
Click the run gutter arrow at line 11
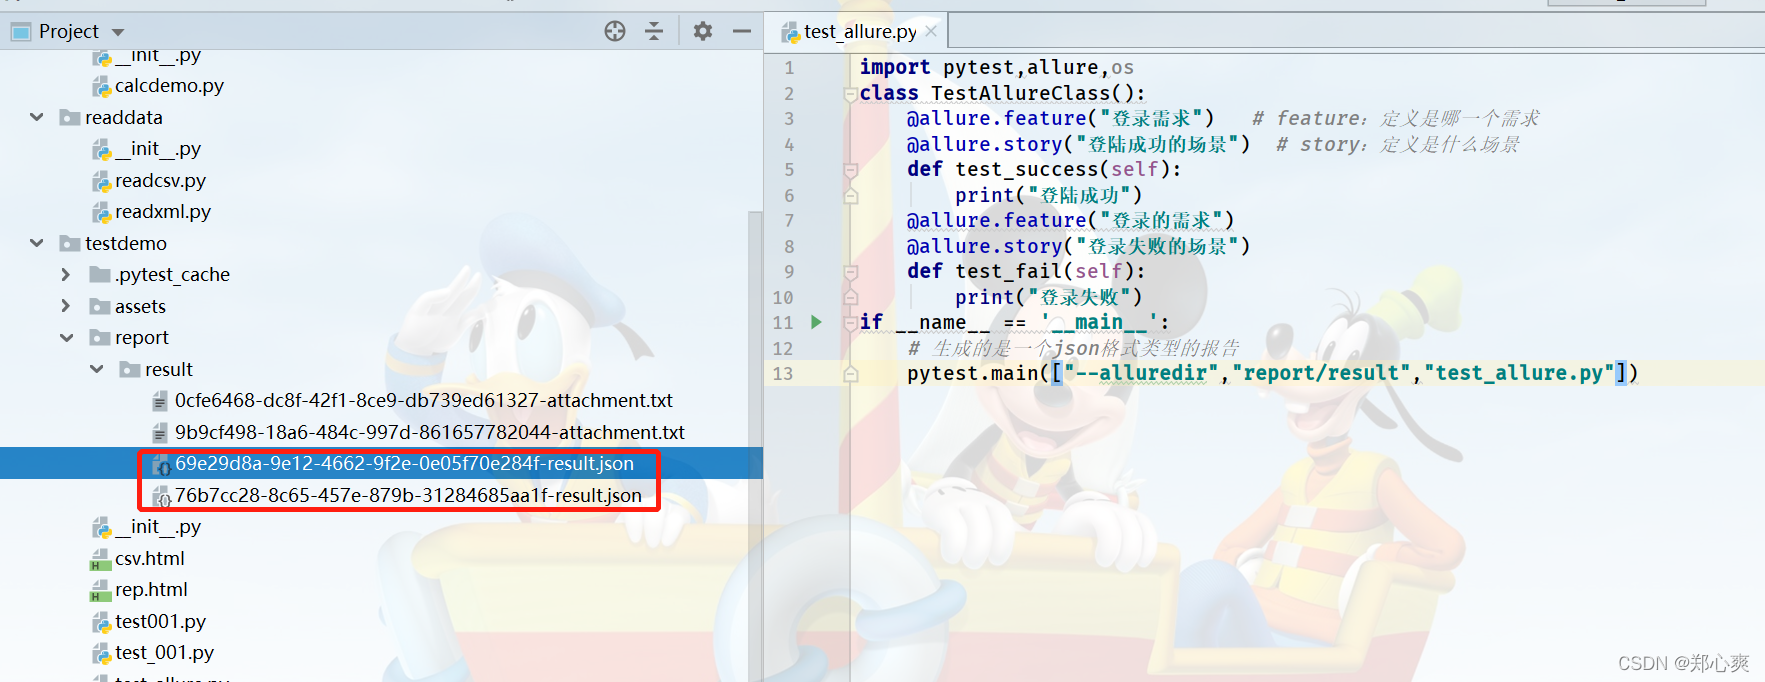click(816, 322)
